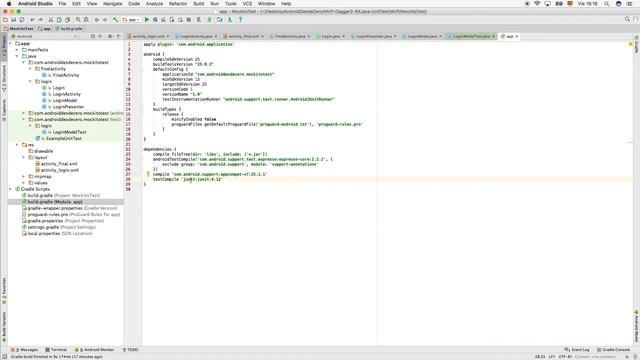This screenshot has height=360, width=640.
Task: Click MockitoTest breadcrumb
Action: pos(19,29)
